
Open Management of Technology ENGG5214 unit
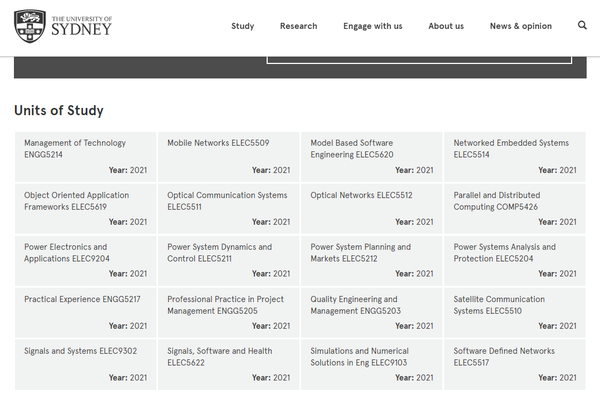86,157
